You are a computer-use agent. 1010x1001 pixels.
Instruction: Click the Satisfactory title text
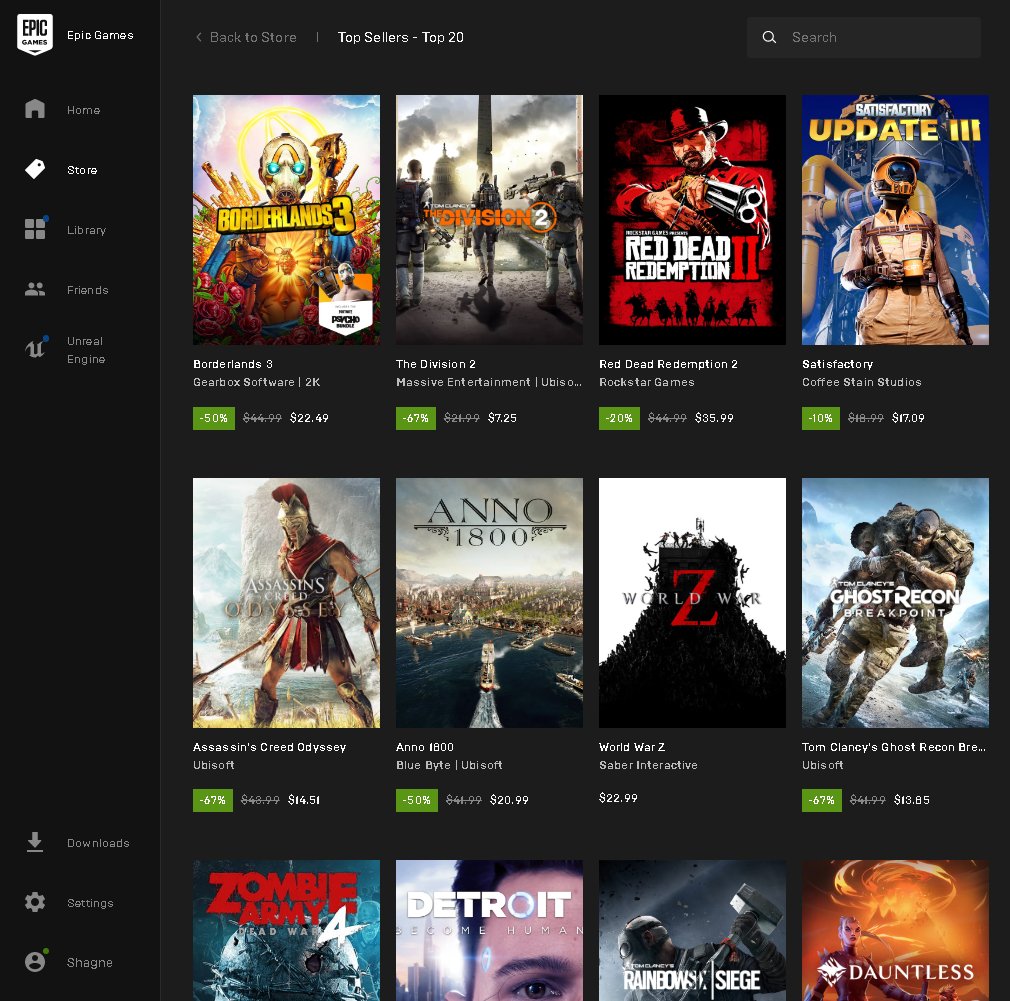coord(837,364)
